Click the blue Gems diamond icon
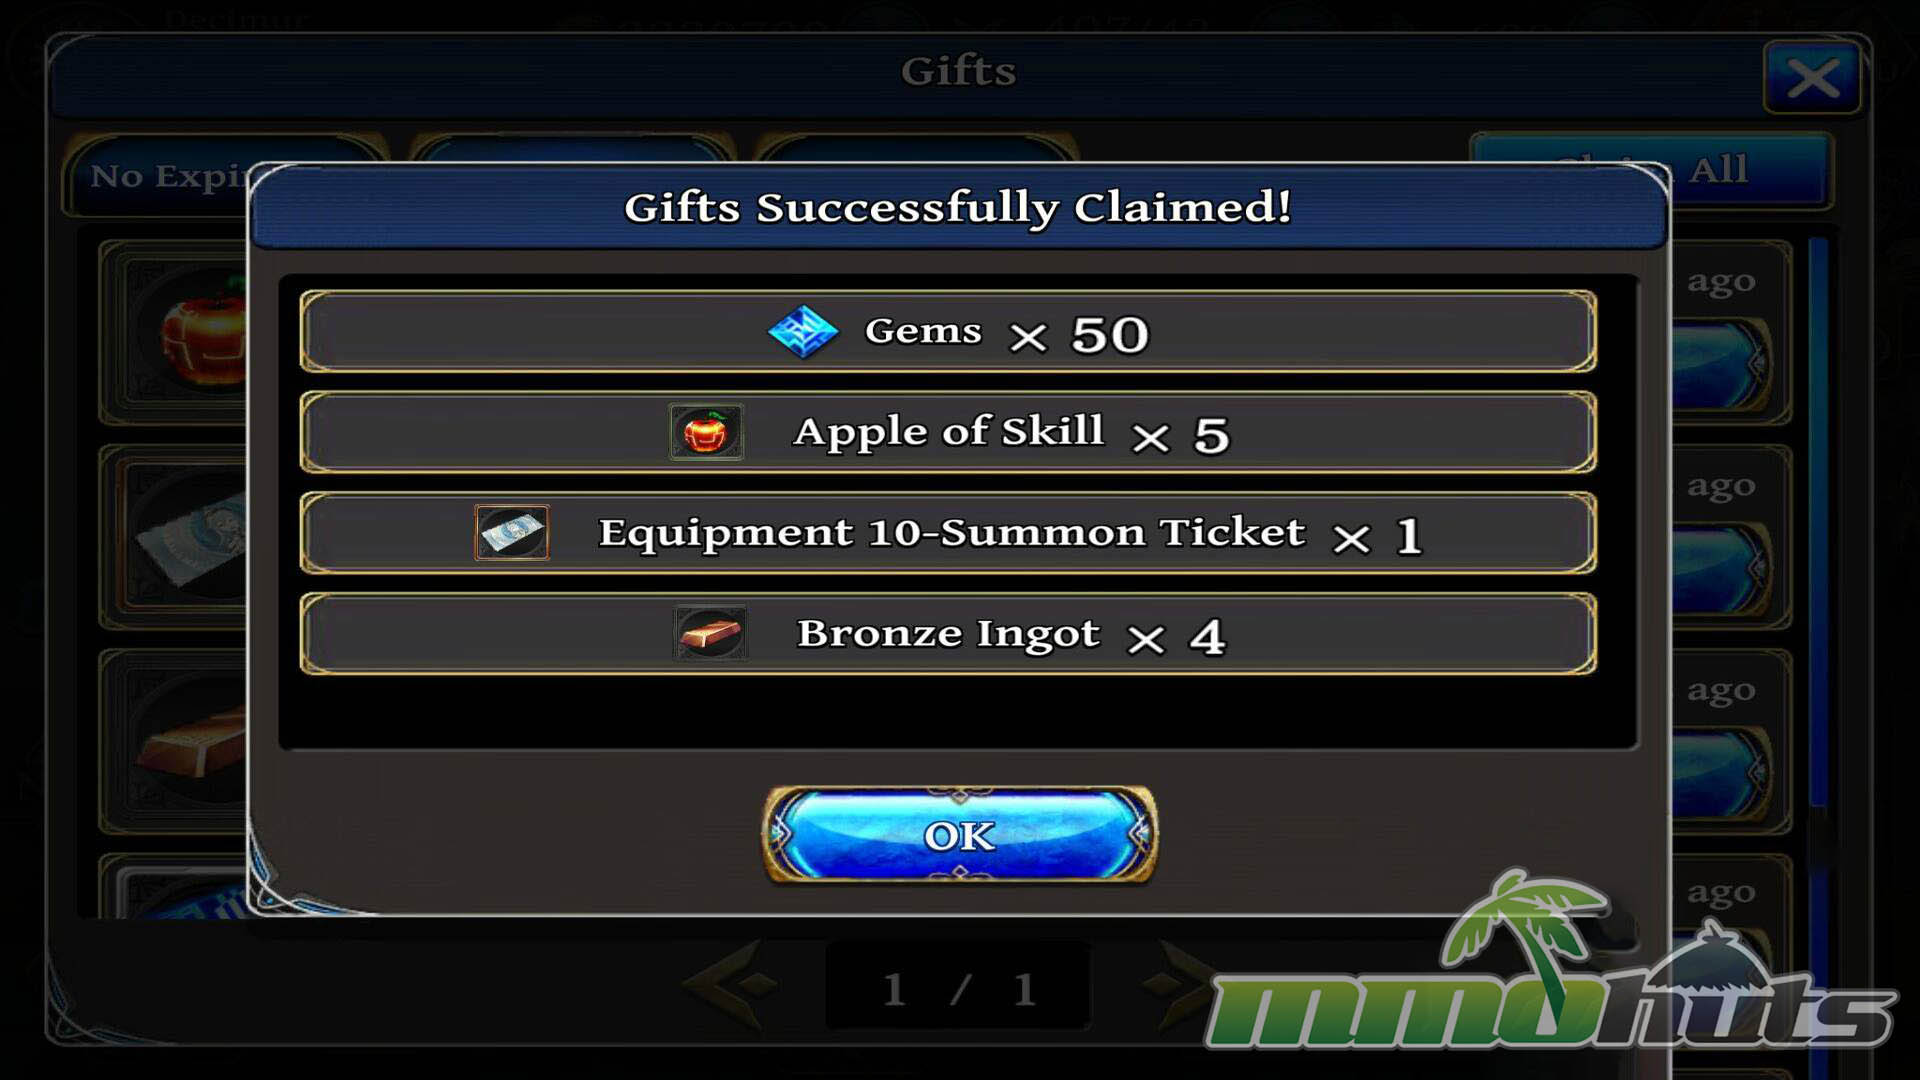Screen dimensions: 1920x1080 803,332
